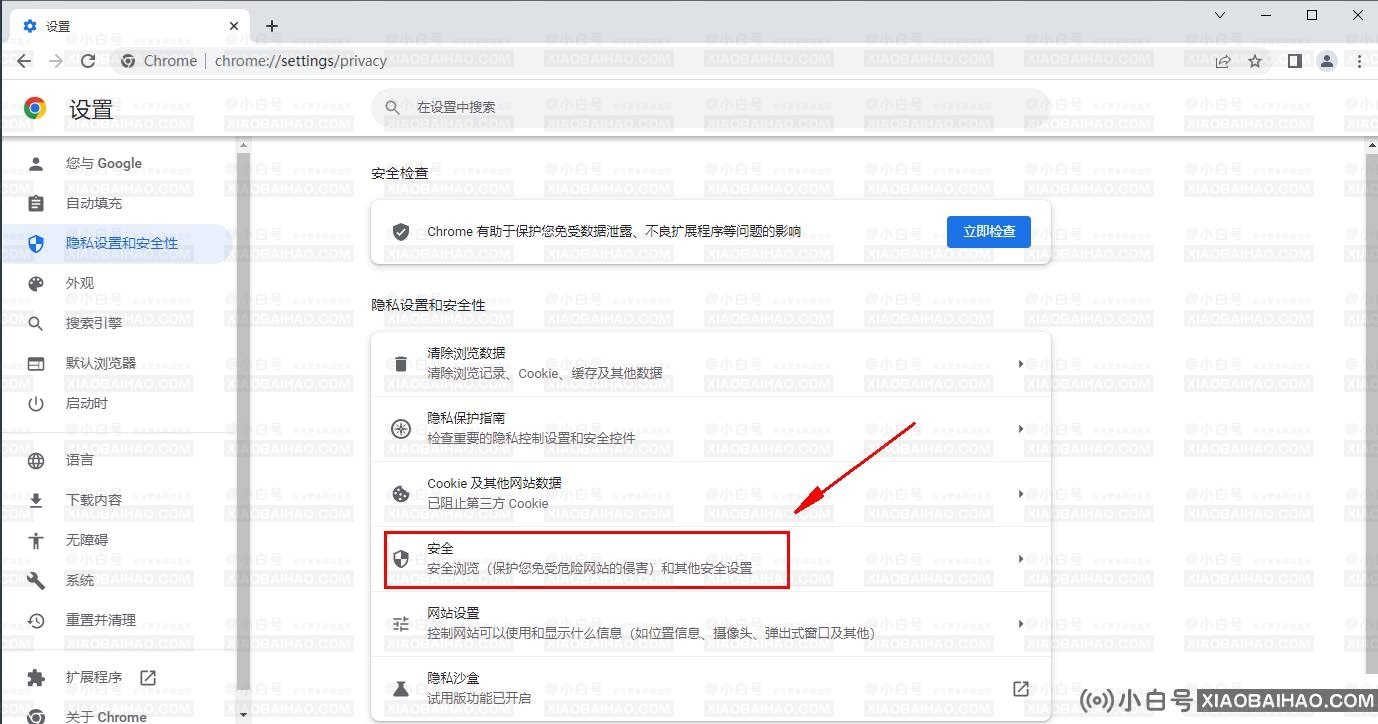This screenshot has height=724, width=1378.
Task: Click the wrench icon next to 系统
Action: coord(36,580)
